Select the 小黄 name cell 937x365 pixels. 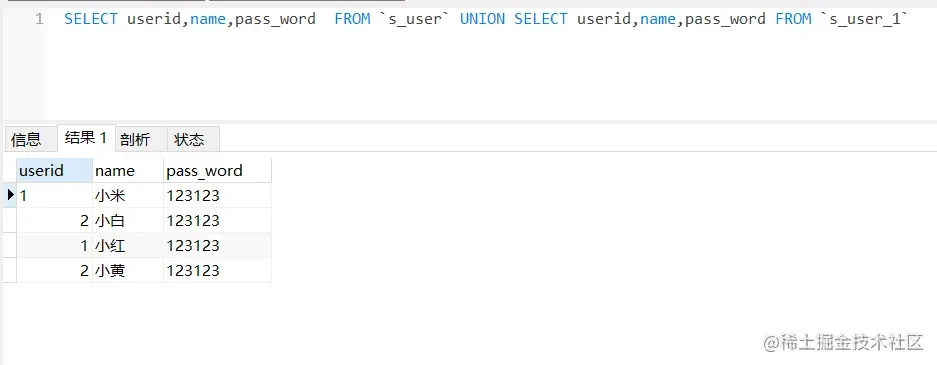pyautogui.click(x=128, y=271)
